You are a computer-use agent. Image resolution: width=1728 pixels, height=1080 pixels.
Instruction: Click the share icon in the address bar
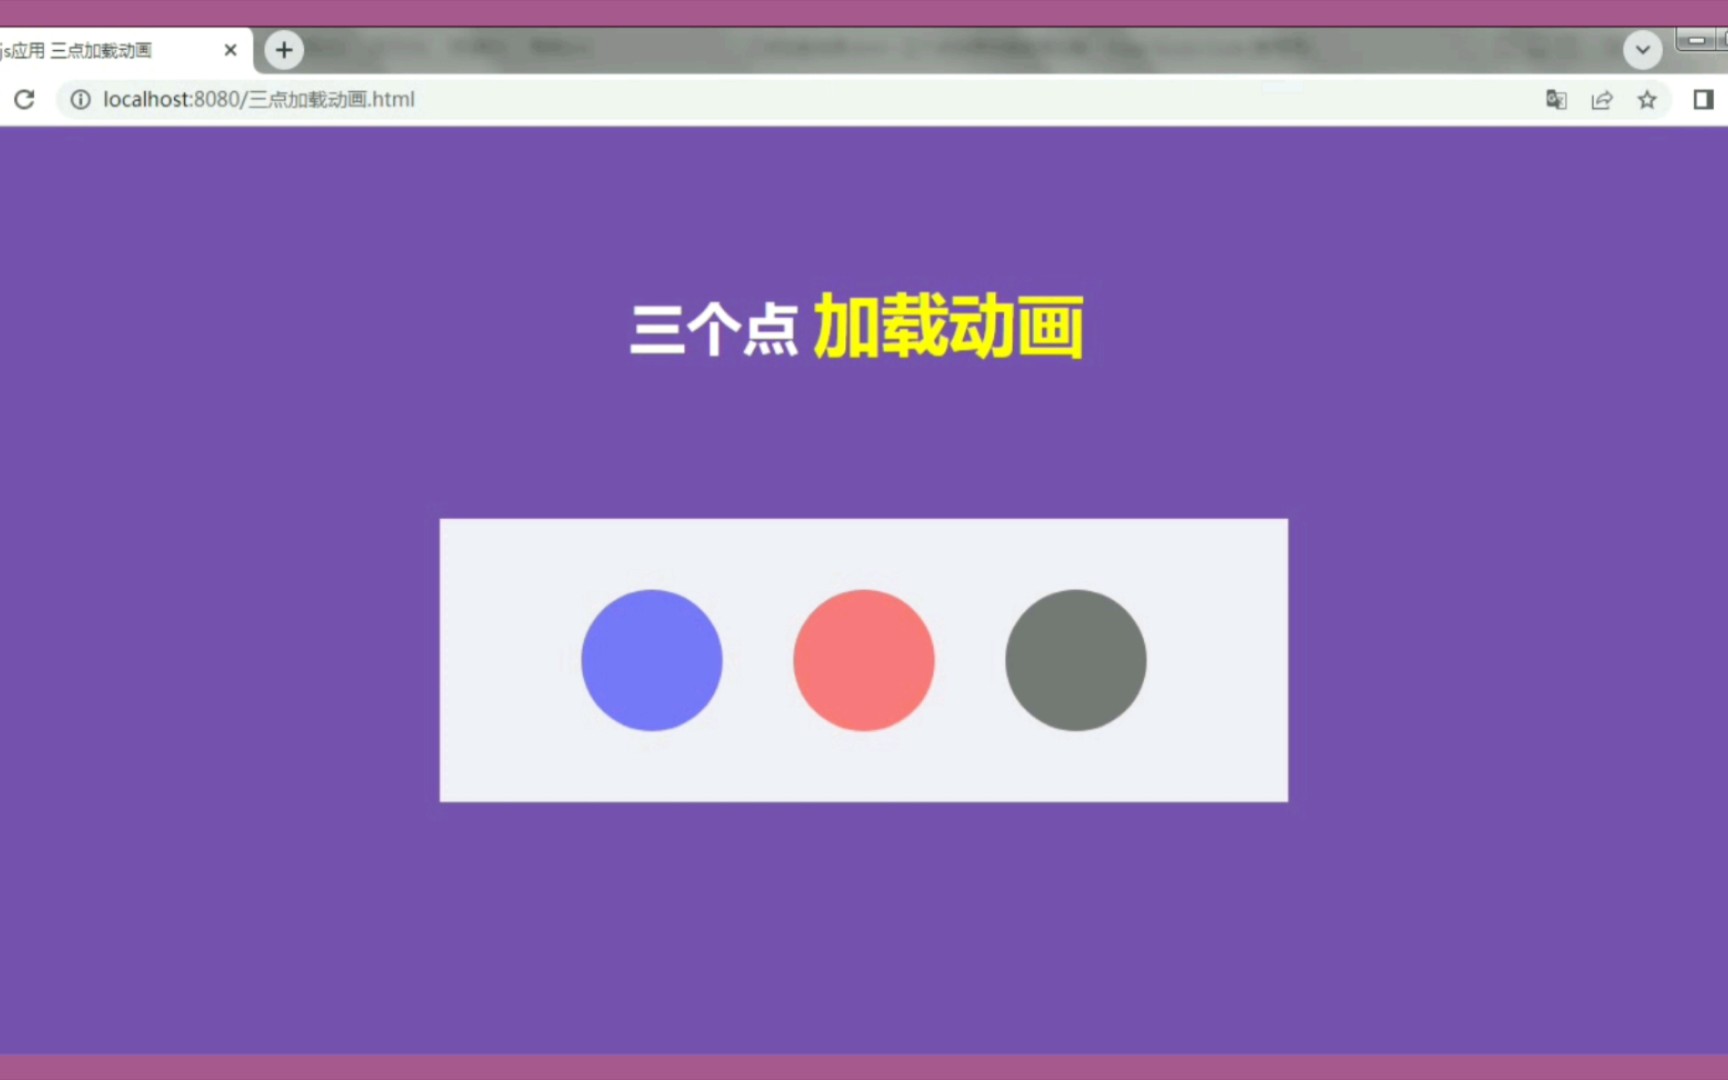point(1602,99)
